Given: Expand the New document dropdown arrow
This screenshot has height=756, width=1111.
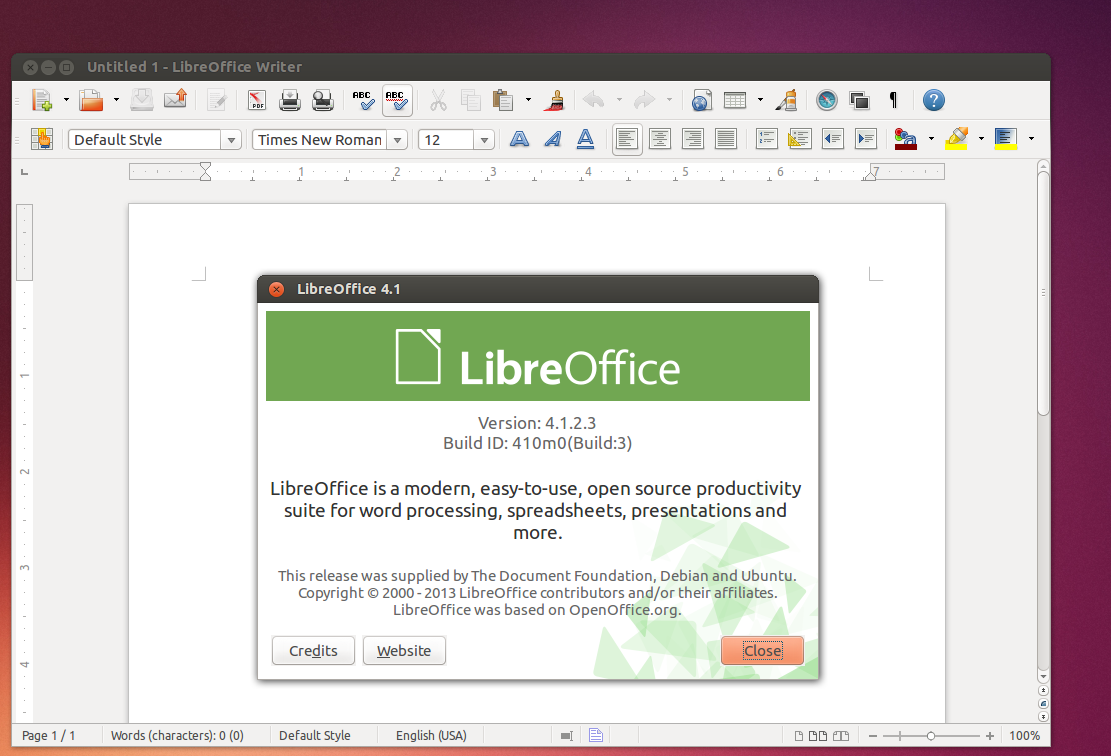Looking at the screenshot, I should 66,100.
